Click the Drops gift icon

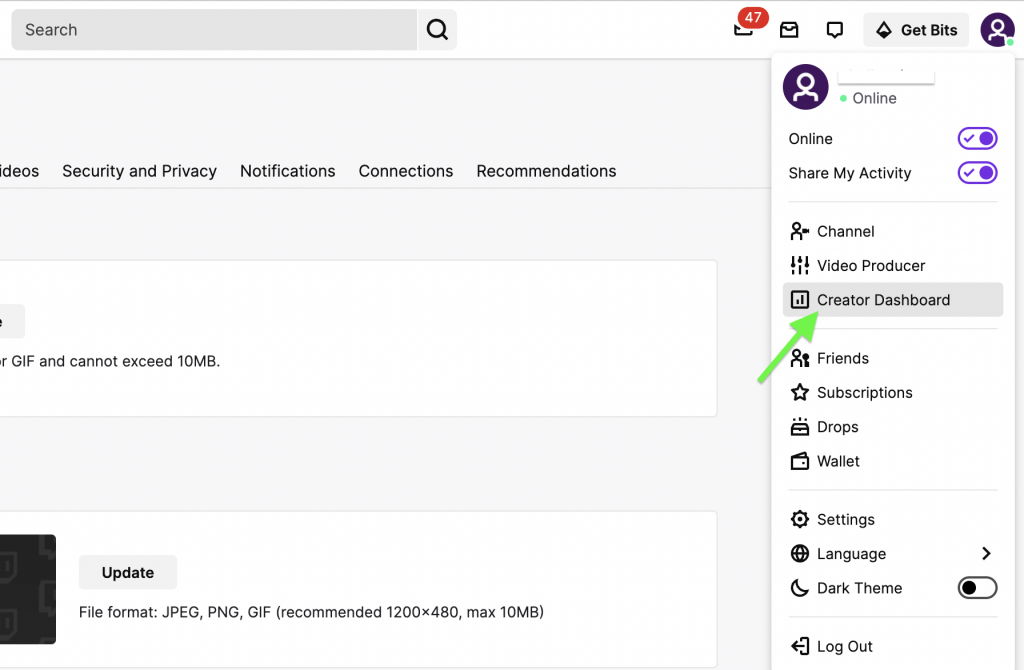coord(799,427)
